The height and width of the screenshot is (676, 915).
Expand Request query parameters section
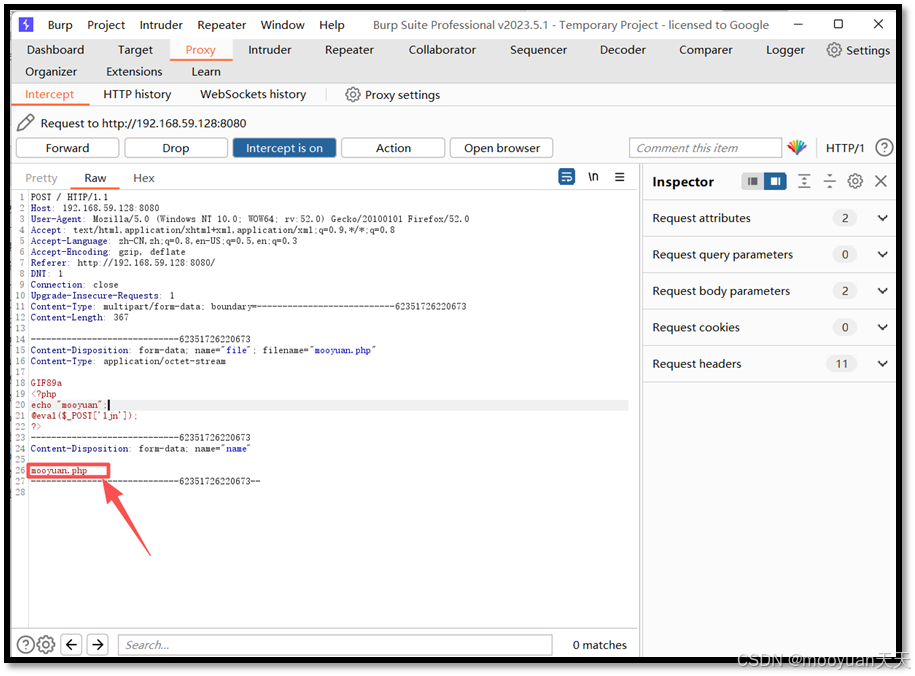click(769, 255)
